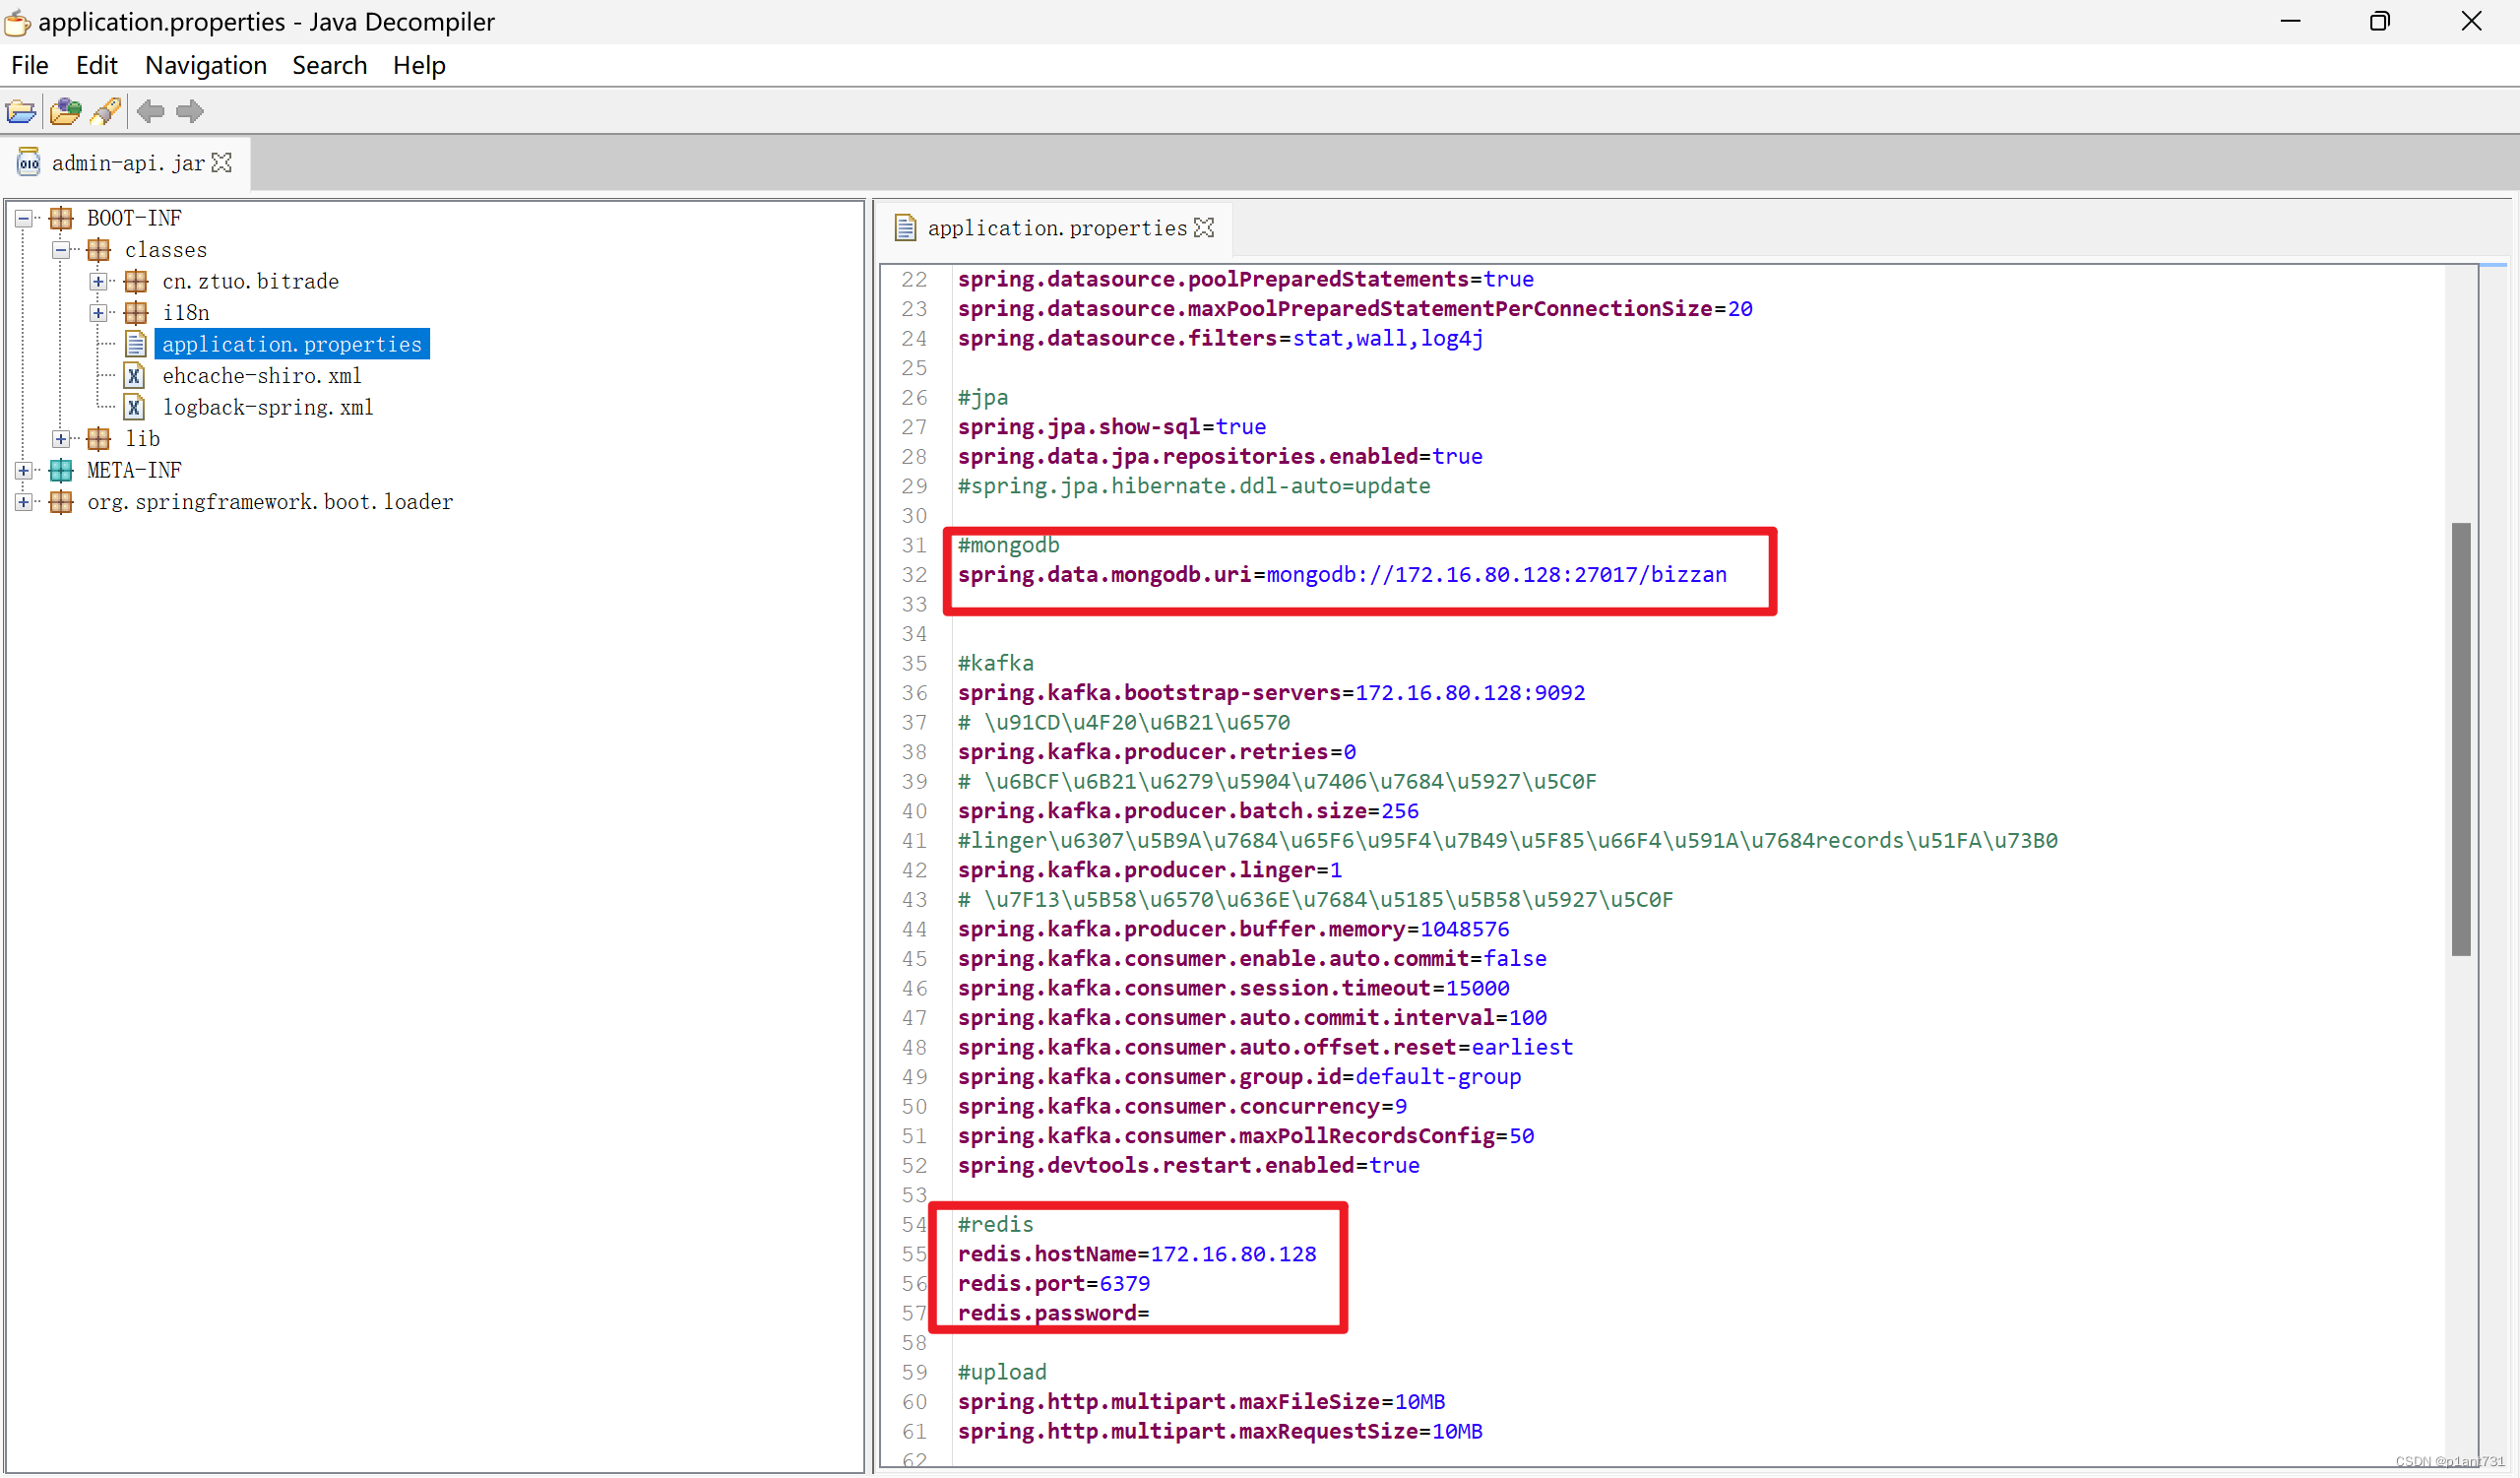The width and height of the screenshot is (2520, 1478).
Task: Select the ehcache-shiro.xml file icon
Action: pyautogui.click(x=134, y=376)
